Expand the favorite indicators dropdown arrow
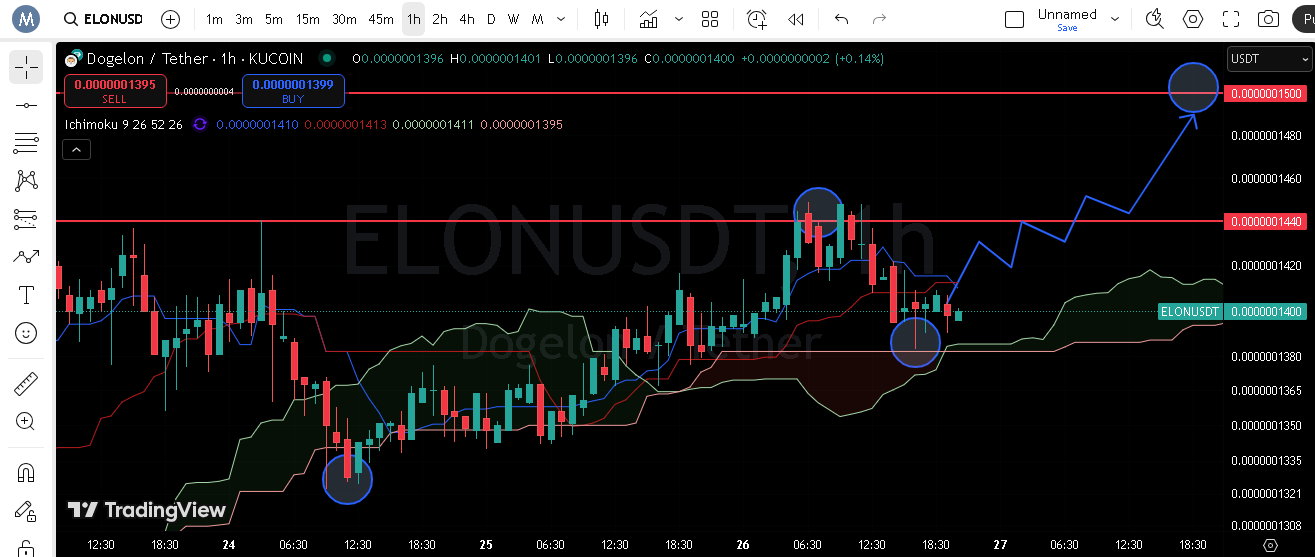This screenshot has width=1315, height=557. [x=680, y=19]
